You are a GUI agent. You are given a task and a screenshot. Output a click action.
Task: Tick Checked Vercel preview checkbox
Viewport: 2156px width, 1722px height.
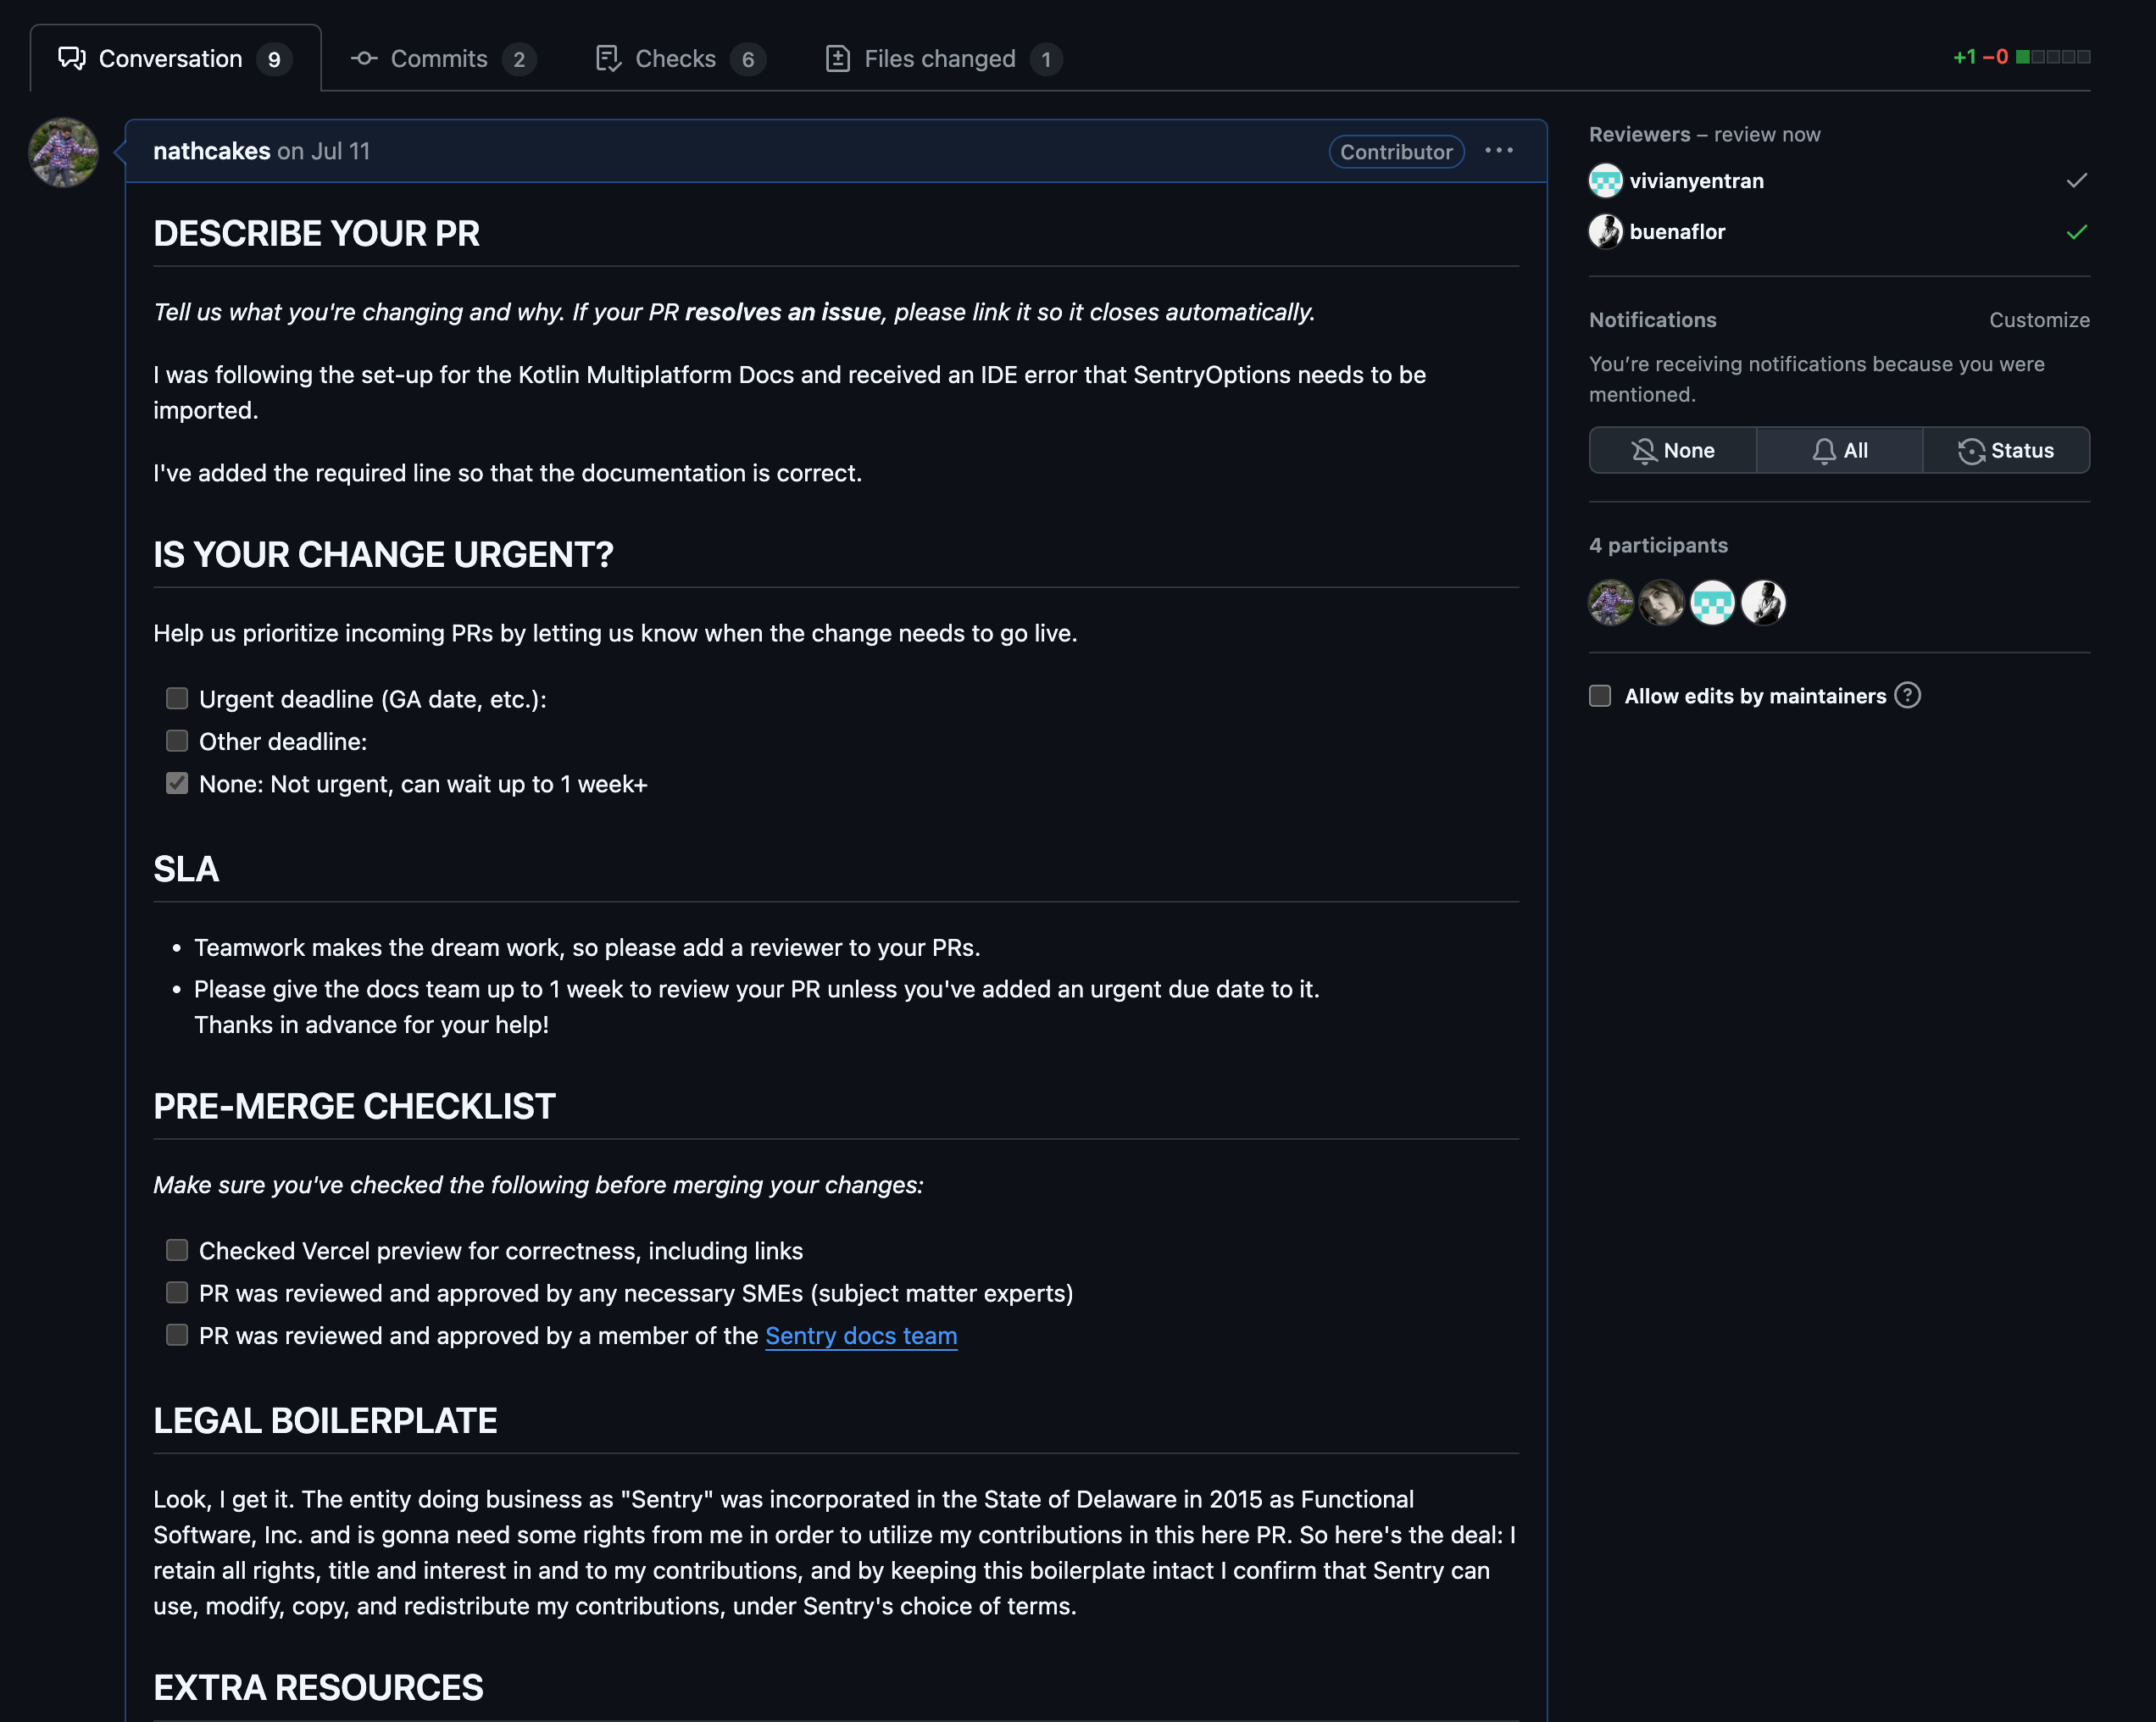coord(177,1250)
